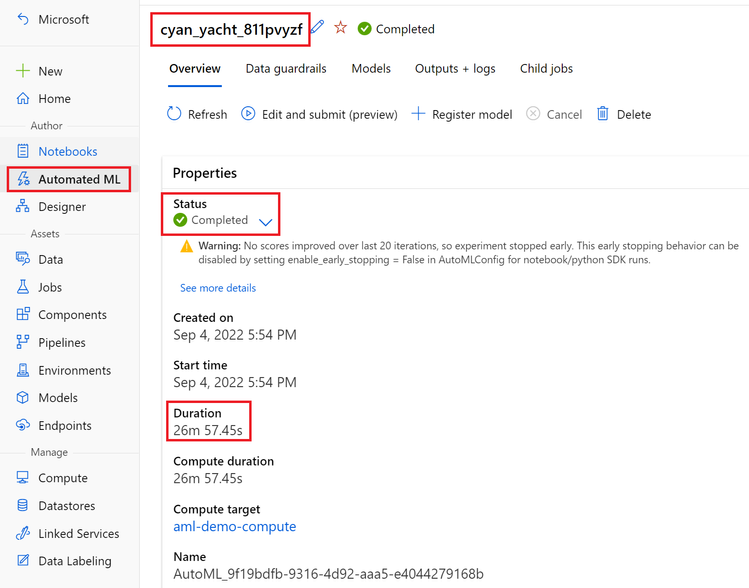Click the Cancel button in toolbar
Image resolution: width=749 pixels, height=588 pixels.
(554, 114)
